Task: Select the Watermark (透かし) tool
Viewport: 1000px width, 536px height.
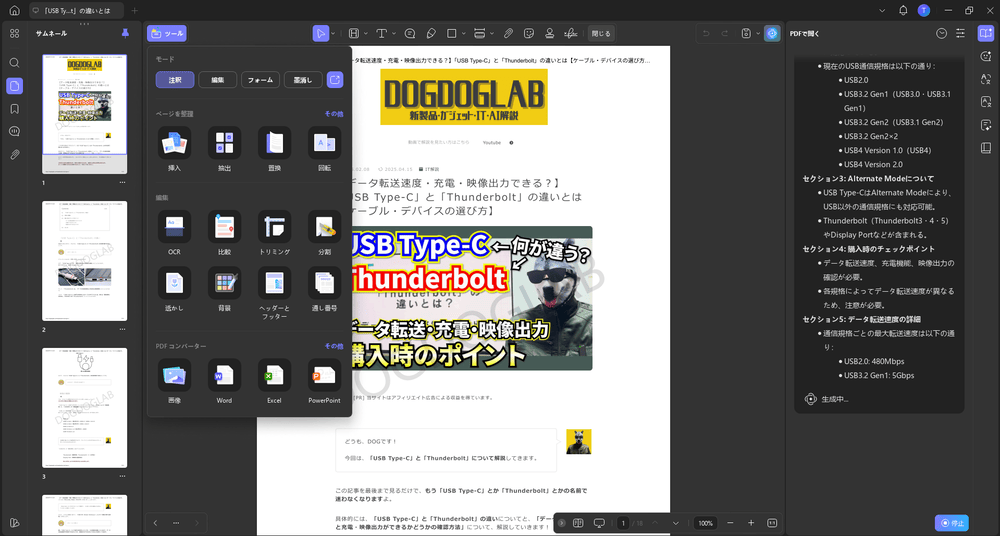Action: click(x=174, y=283)
